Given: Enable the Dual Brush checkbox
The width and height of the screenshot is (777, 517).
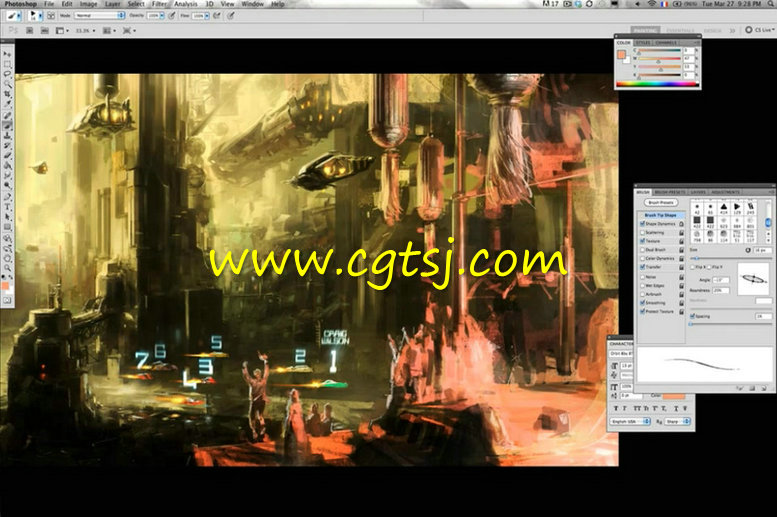Looking at the screenshot, I should coord(642,250).
